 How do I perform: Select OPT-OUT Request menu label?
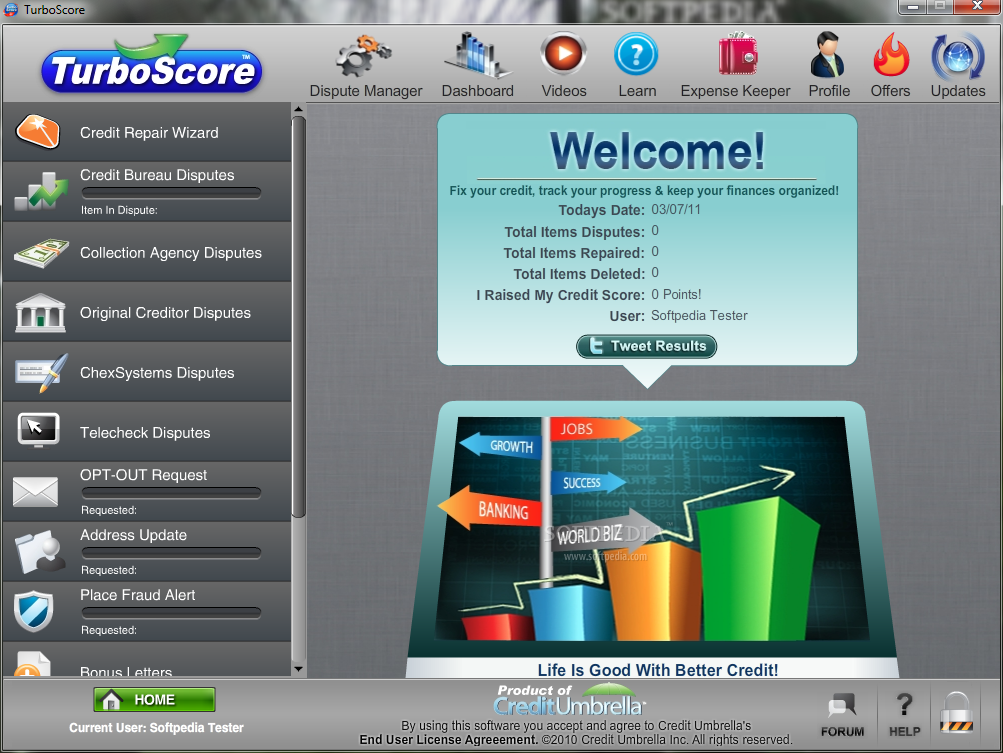143,475
